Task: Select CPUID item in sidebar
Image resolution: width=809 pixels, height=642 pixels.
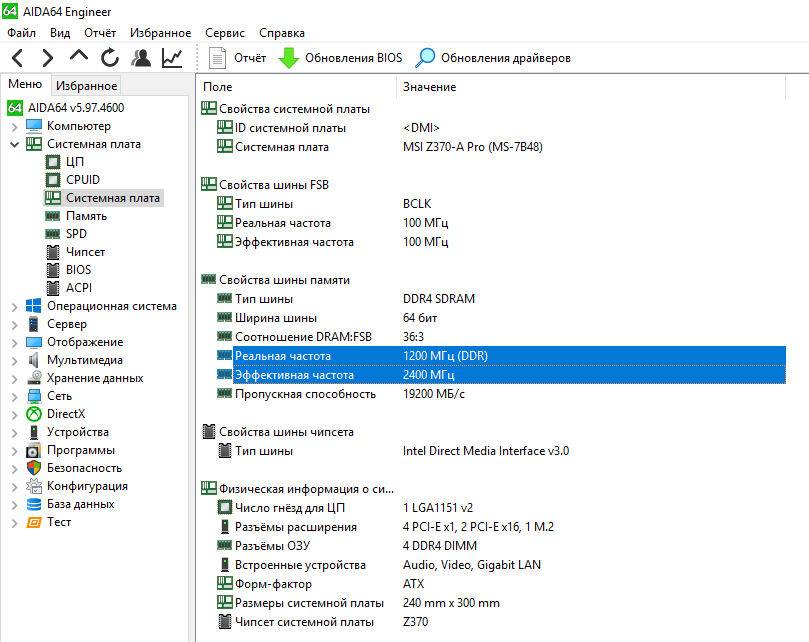Action: tap(82, 180)
